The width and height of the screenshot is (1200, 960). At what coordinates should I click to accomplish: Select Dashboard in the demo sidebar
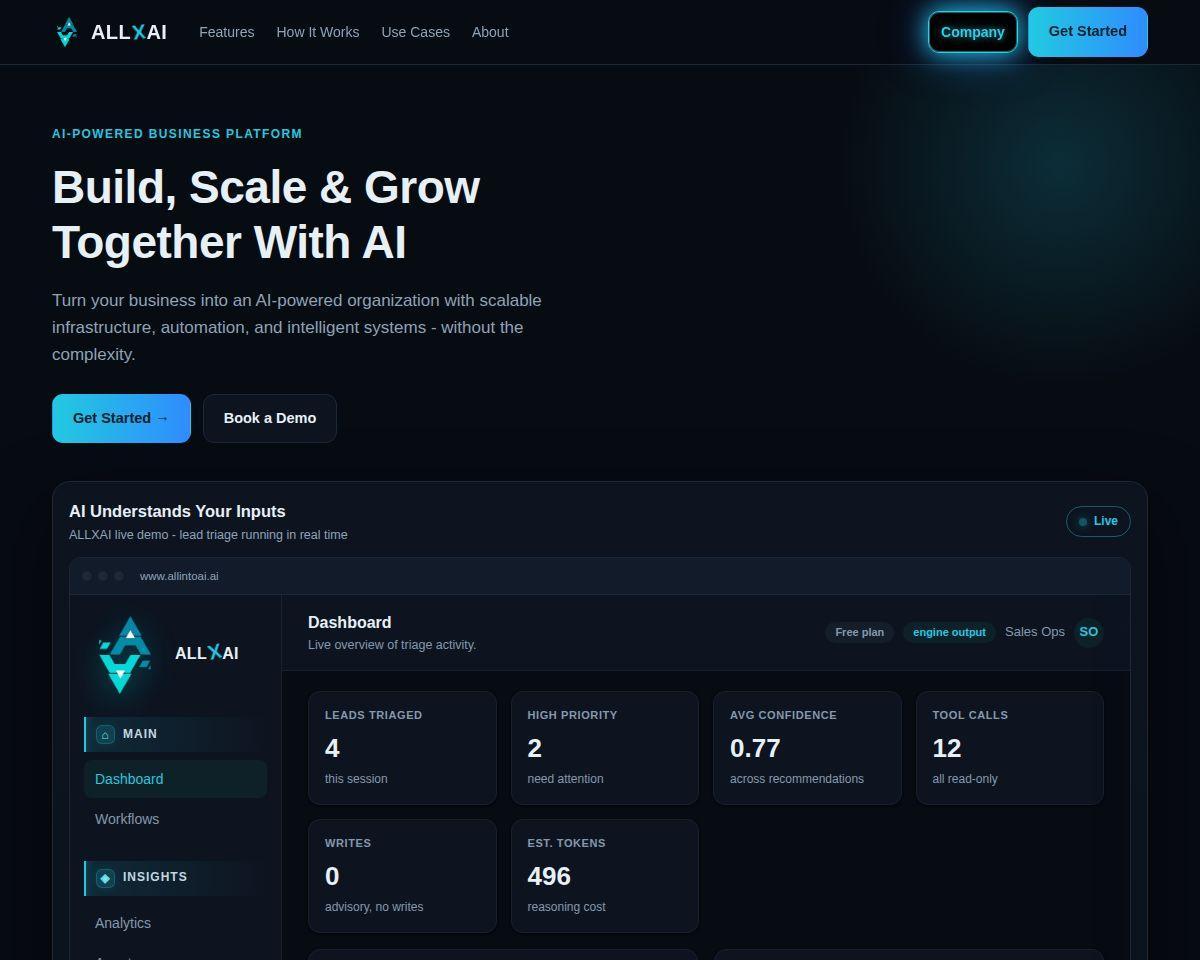pyautogui.click(x=175, y=779)
